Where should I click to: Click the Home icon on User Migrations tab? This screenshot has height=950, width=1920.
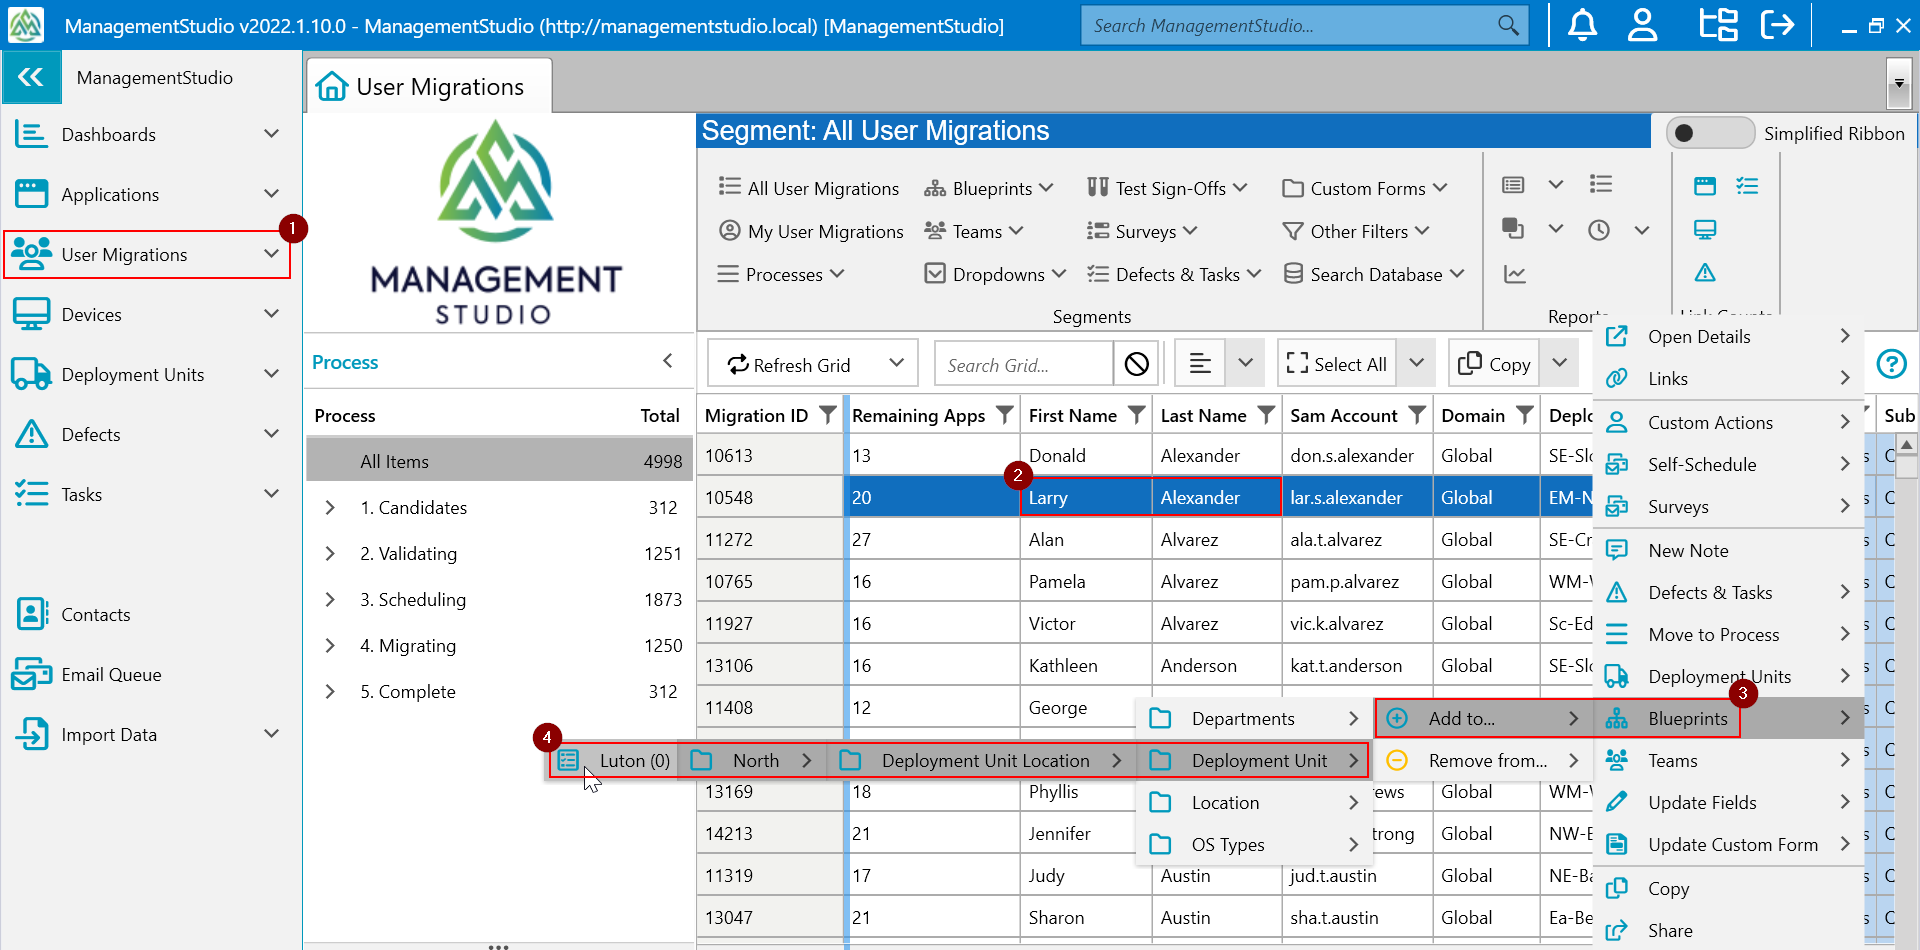tap(332, 87)
